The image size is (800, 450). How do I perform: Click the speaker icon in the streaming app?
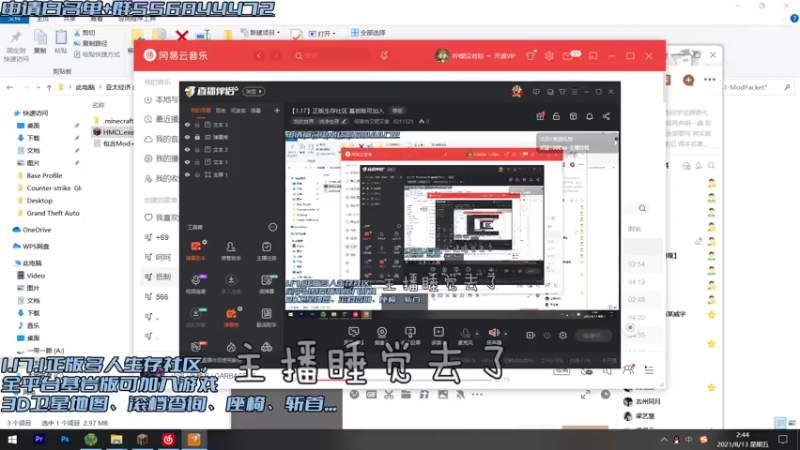(x=494, y=335)
